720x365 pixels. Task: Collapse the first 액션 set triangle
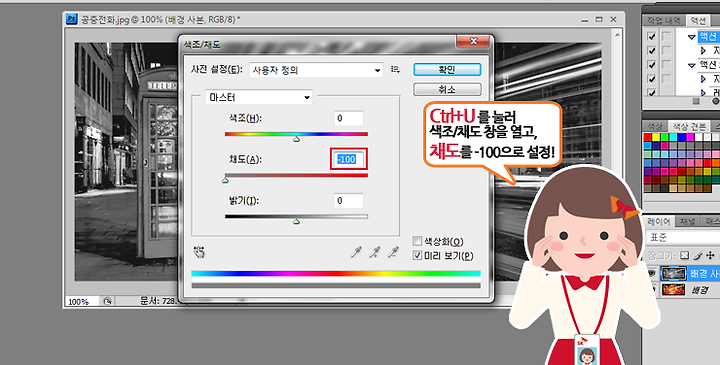pyautogui.click(x=692, y=37)
